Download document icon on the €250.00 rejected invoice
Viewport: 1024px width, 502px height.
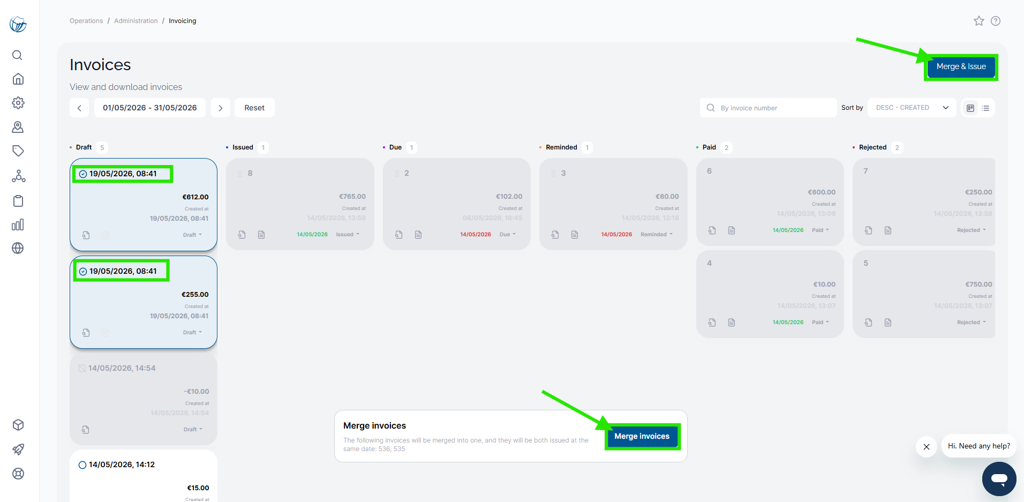click(888, 230)
